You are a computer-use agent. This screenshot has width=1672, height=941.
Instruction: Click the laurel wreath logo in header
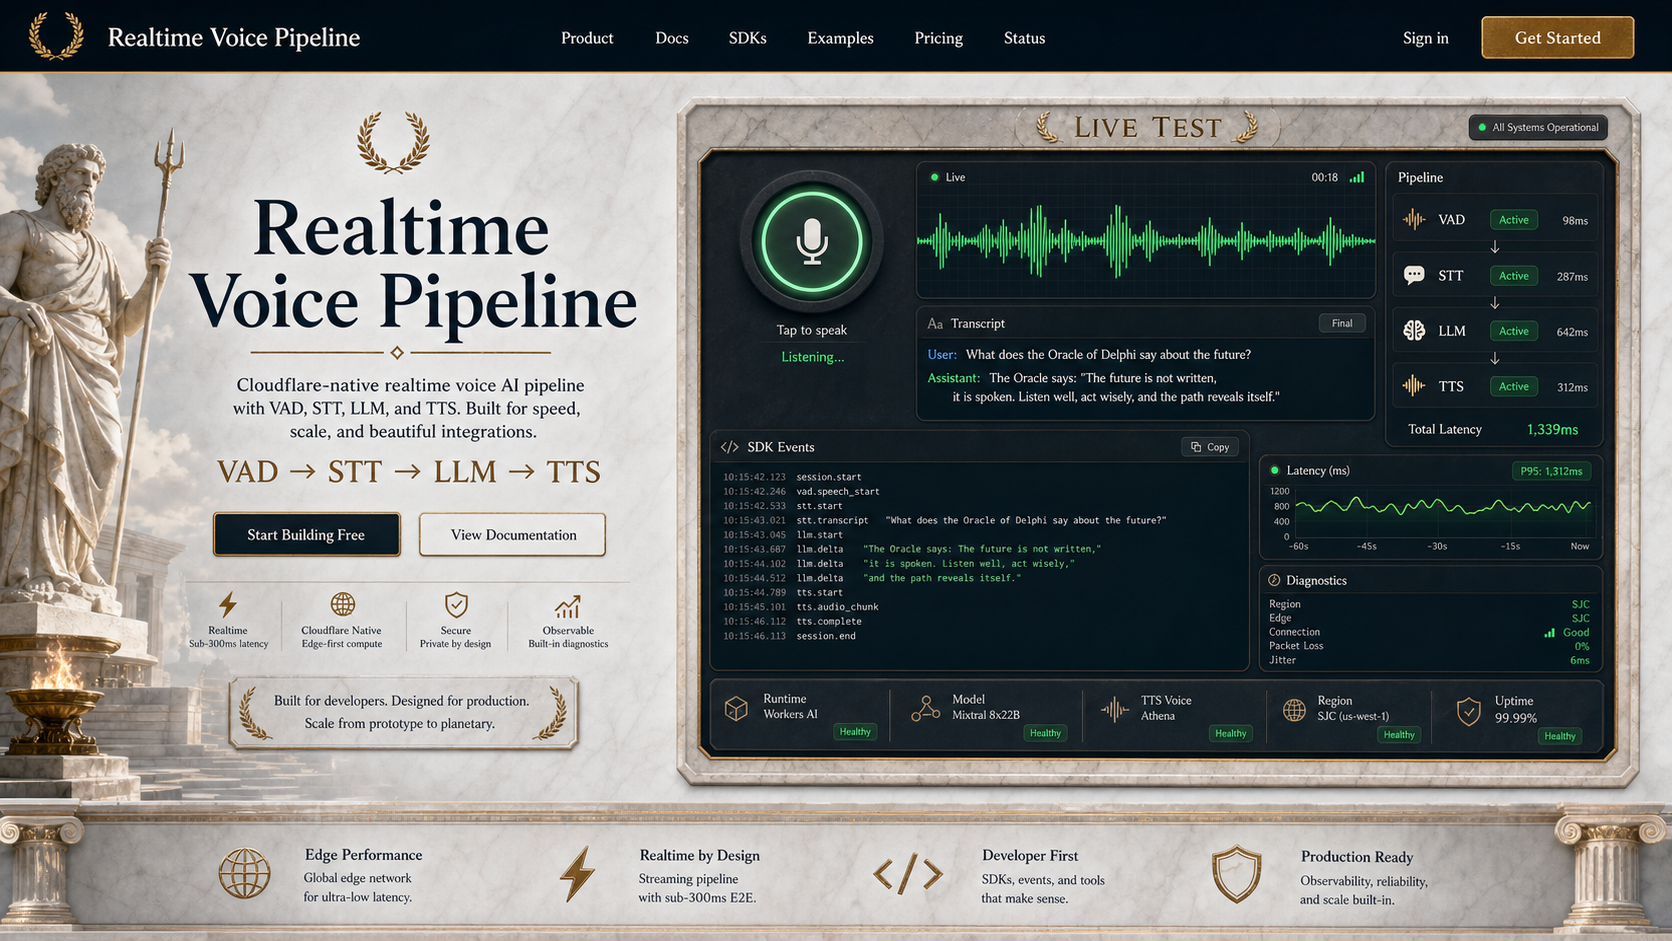(x=55, y=36)
